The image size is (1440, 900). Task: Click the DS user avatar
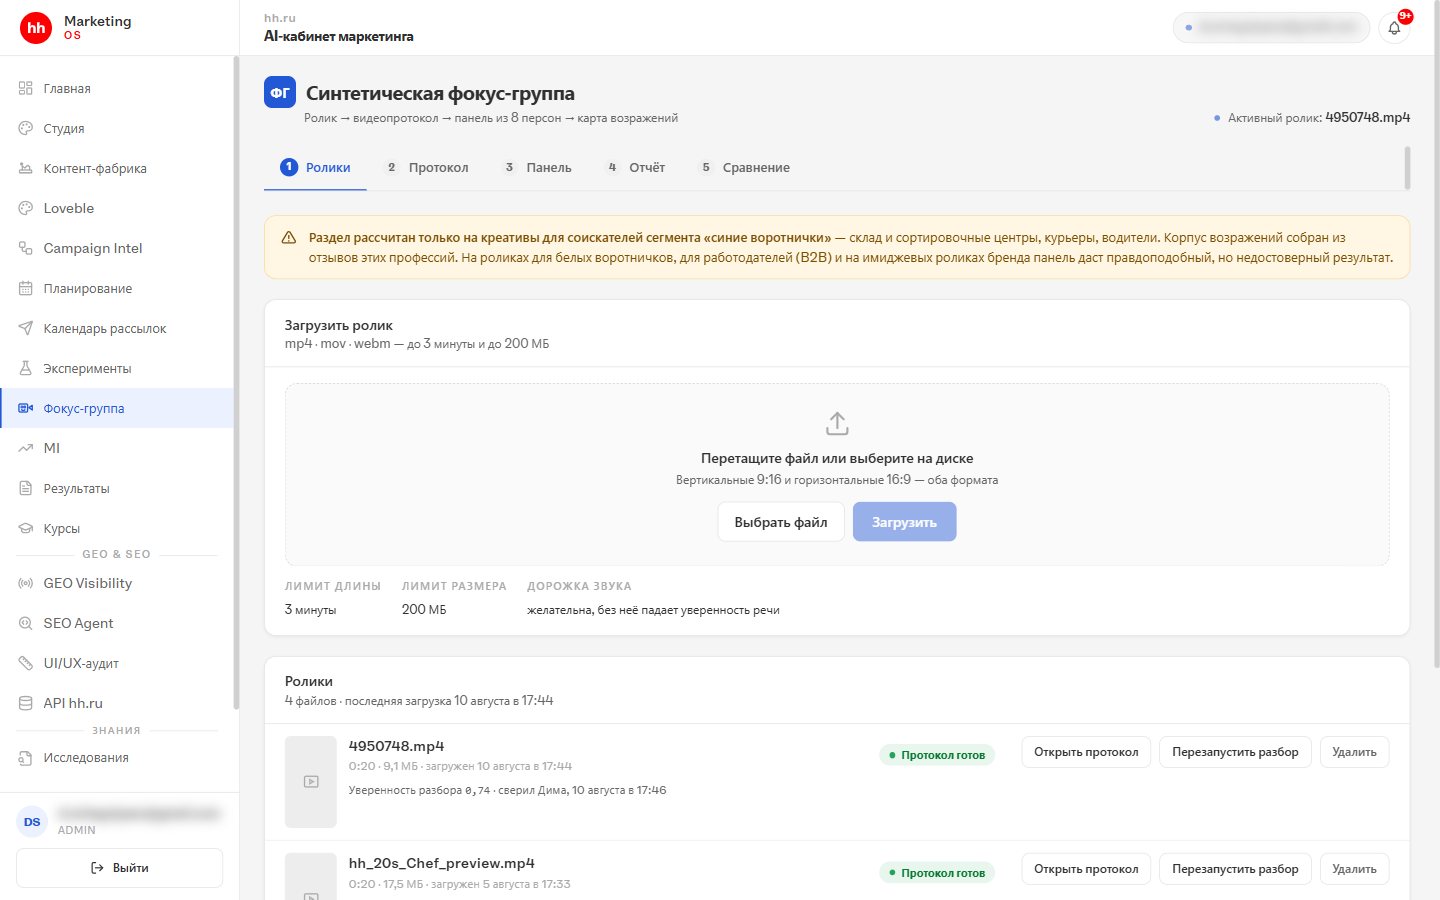[x=32, y=822]
